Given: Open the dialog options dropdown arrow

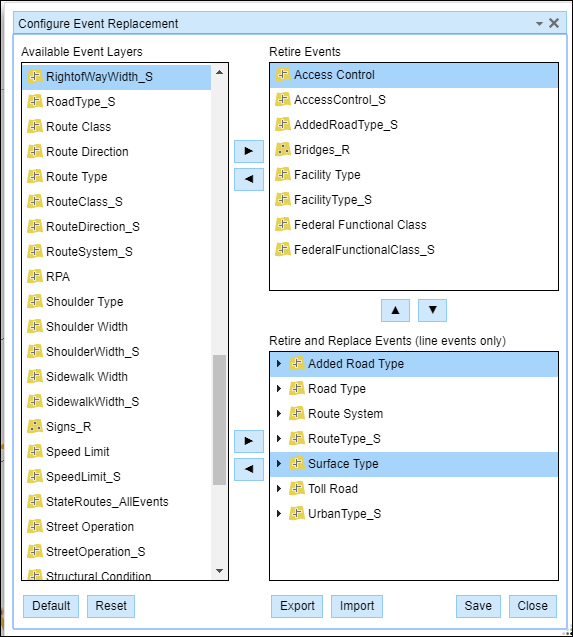Looking at the screenshot, I should [x=539, y=24].
